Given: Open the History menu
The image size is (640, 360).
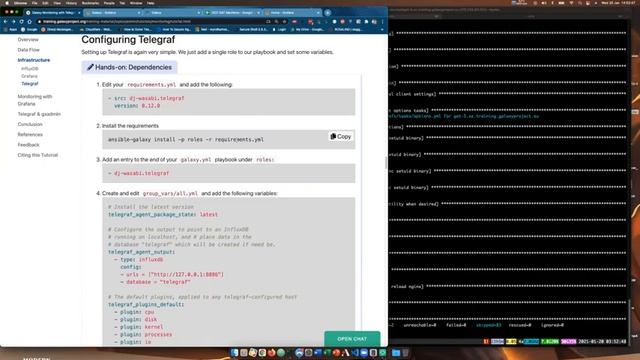Looking at the screenshot, I should point(71,3).
